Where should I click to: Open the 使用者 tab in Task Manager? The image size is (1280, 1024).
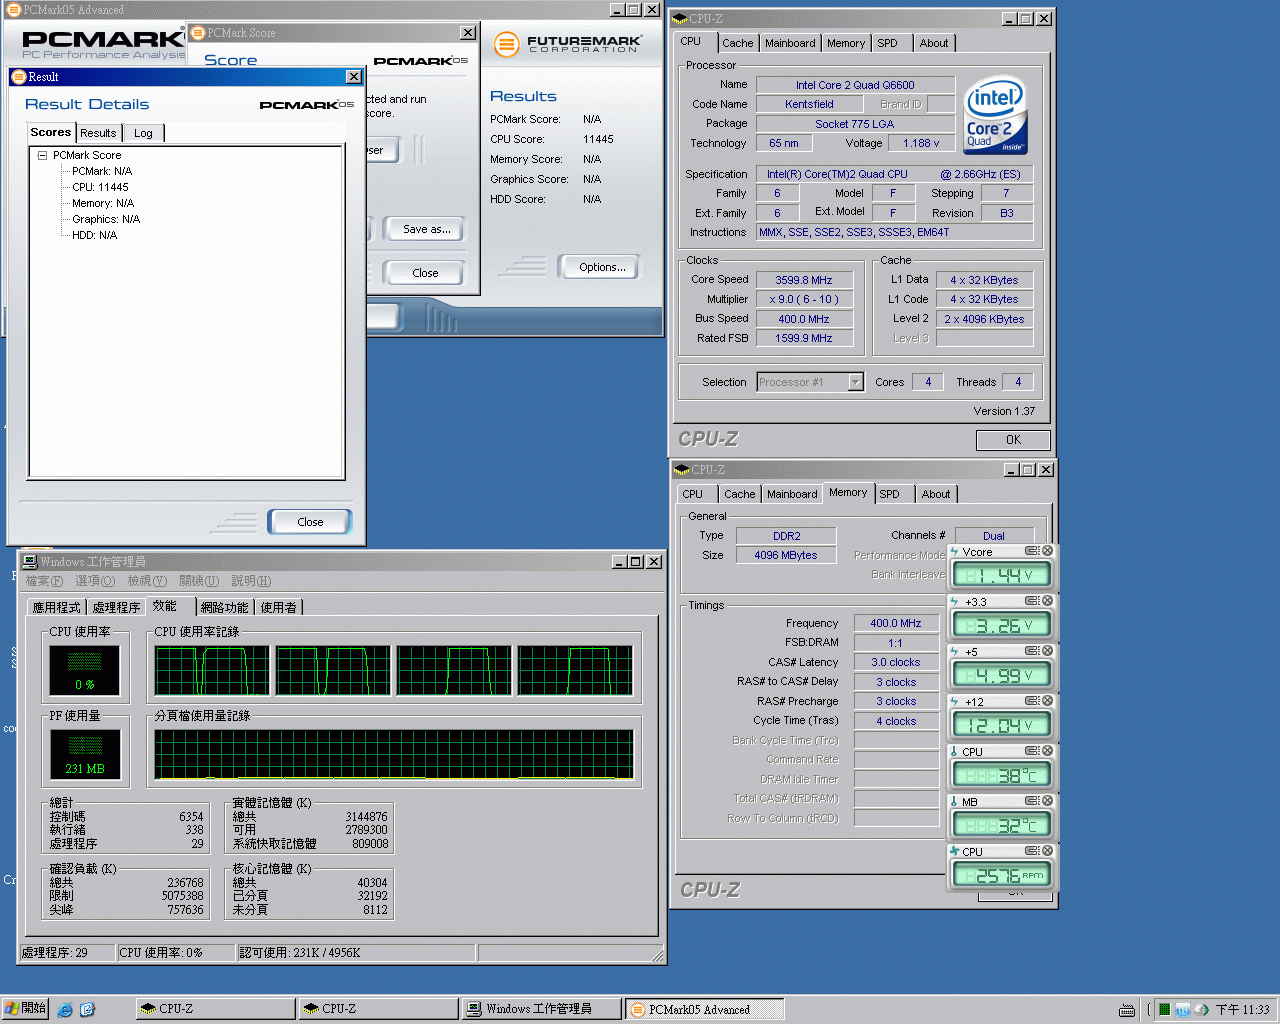[x=278, y=607]
